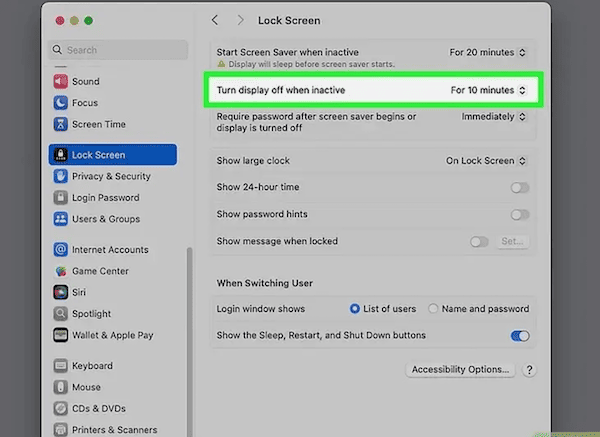Click the Internet Accounts @ icon

tap(60, 250)
